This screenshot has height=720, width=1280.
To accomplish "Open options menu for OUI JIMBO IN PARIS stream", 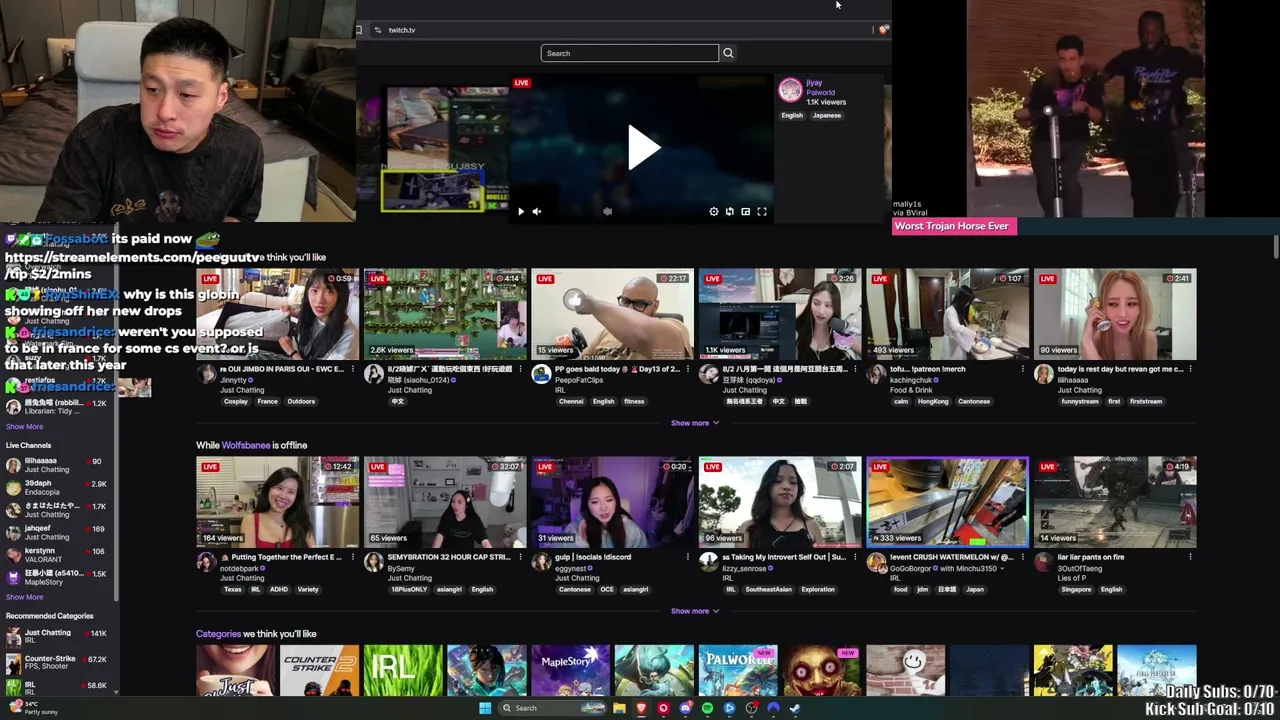I will point(352,369).
